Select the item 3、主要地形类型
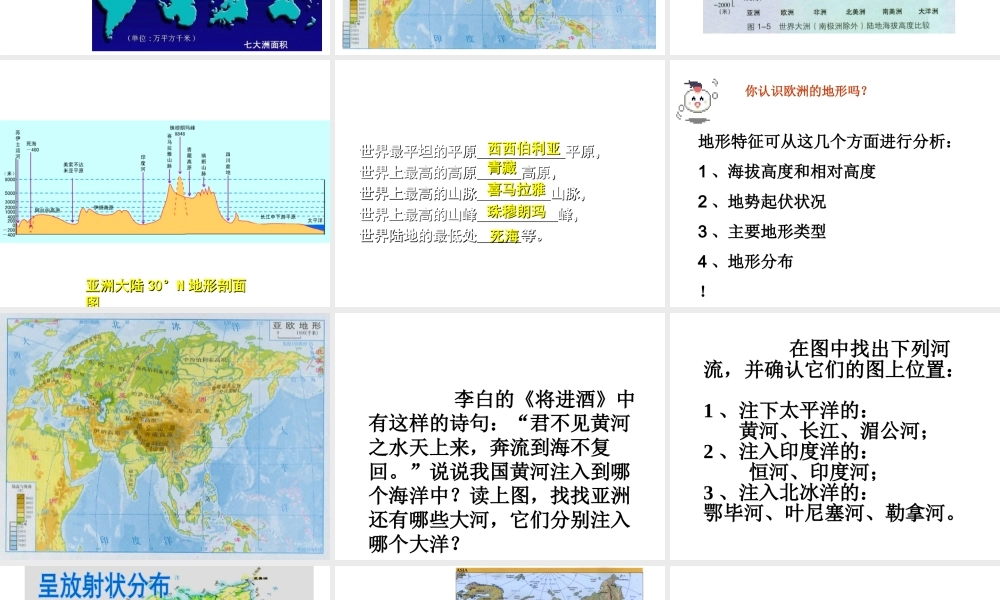Screen dimensions: 1000x600 pos(761,231)
